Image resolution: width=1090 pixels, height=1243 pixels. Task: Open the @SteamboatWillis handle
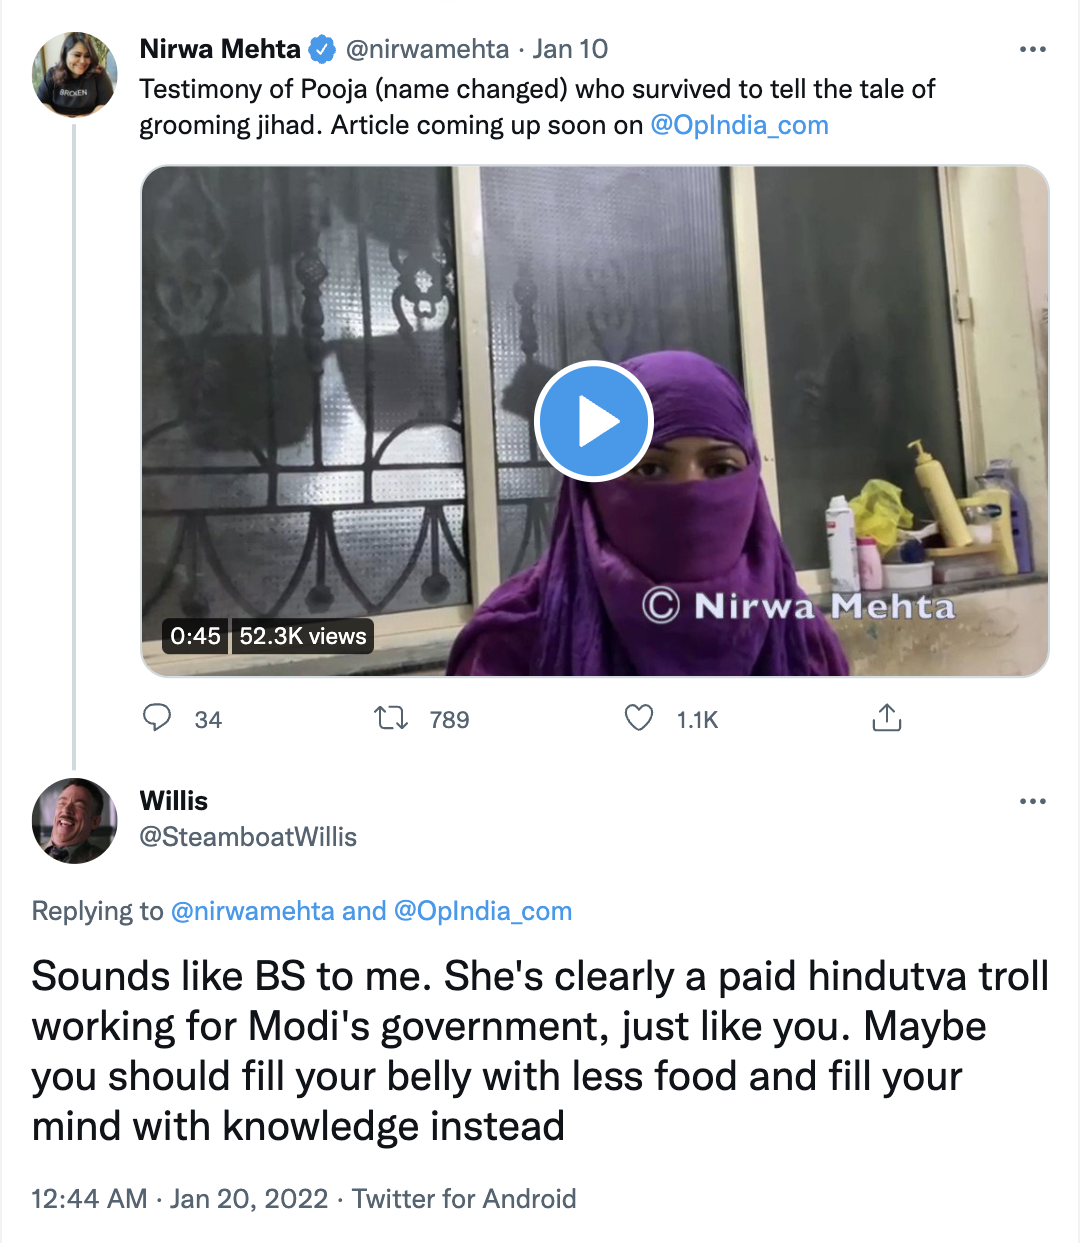pyautogui.click(x=248, y=837)
